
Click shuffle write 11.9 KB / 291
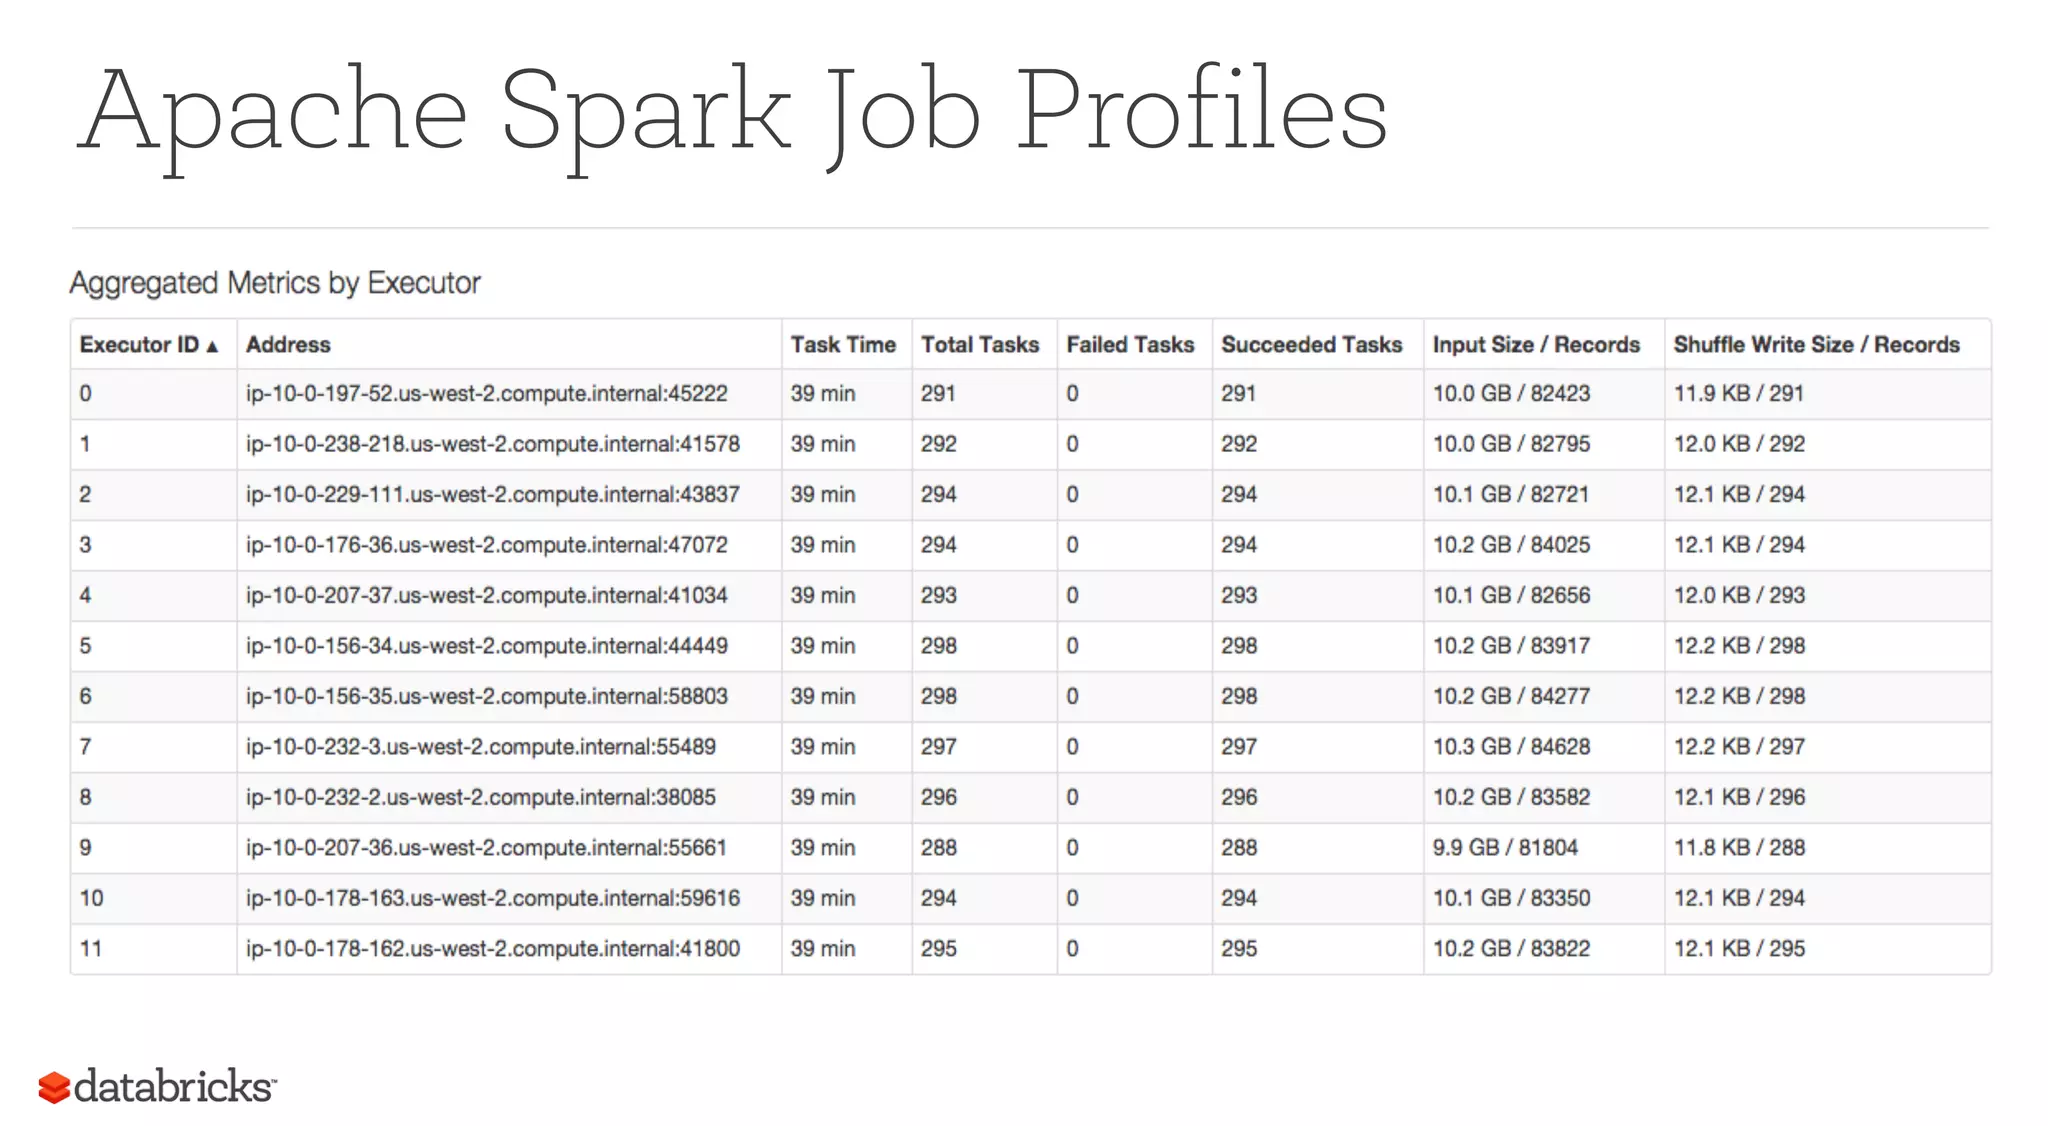click(x=1739, y=394)
